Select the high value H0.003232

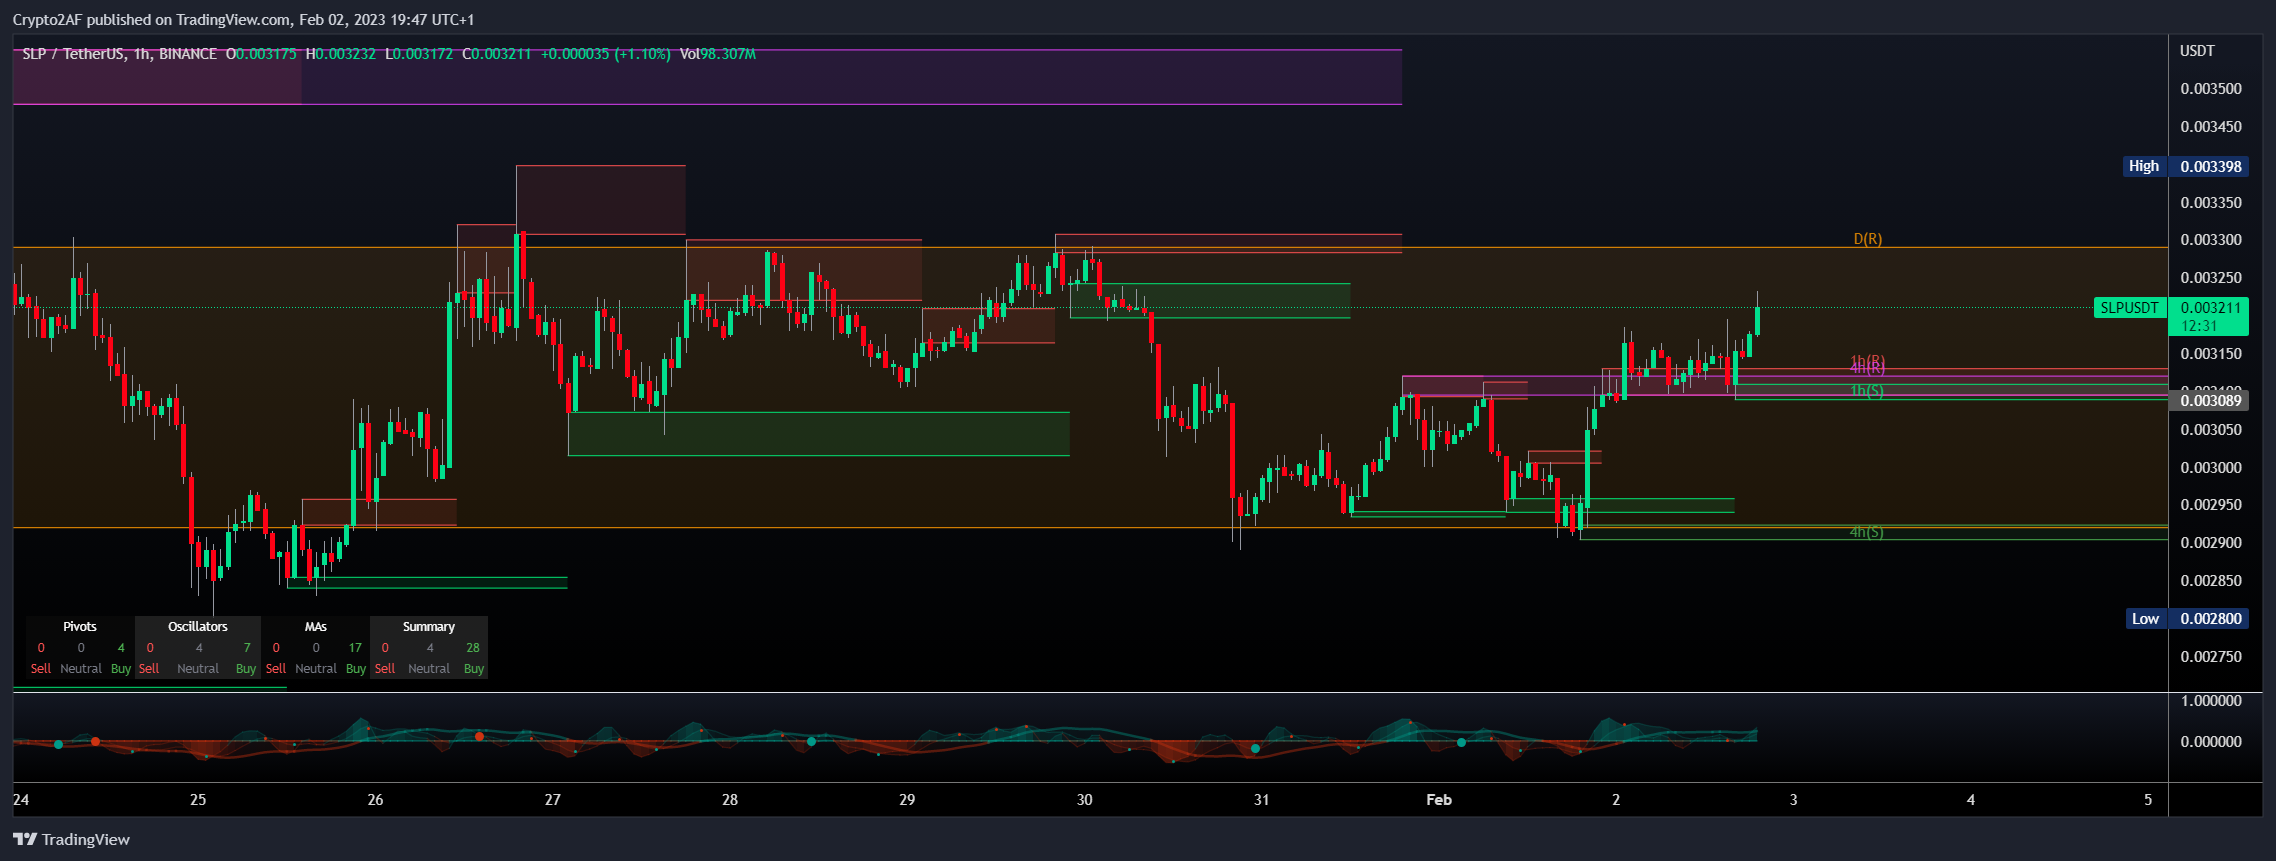[341, 54]
